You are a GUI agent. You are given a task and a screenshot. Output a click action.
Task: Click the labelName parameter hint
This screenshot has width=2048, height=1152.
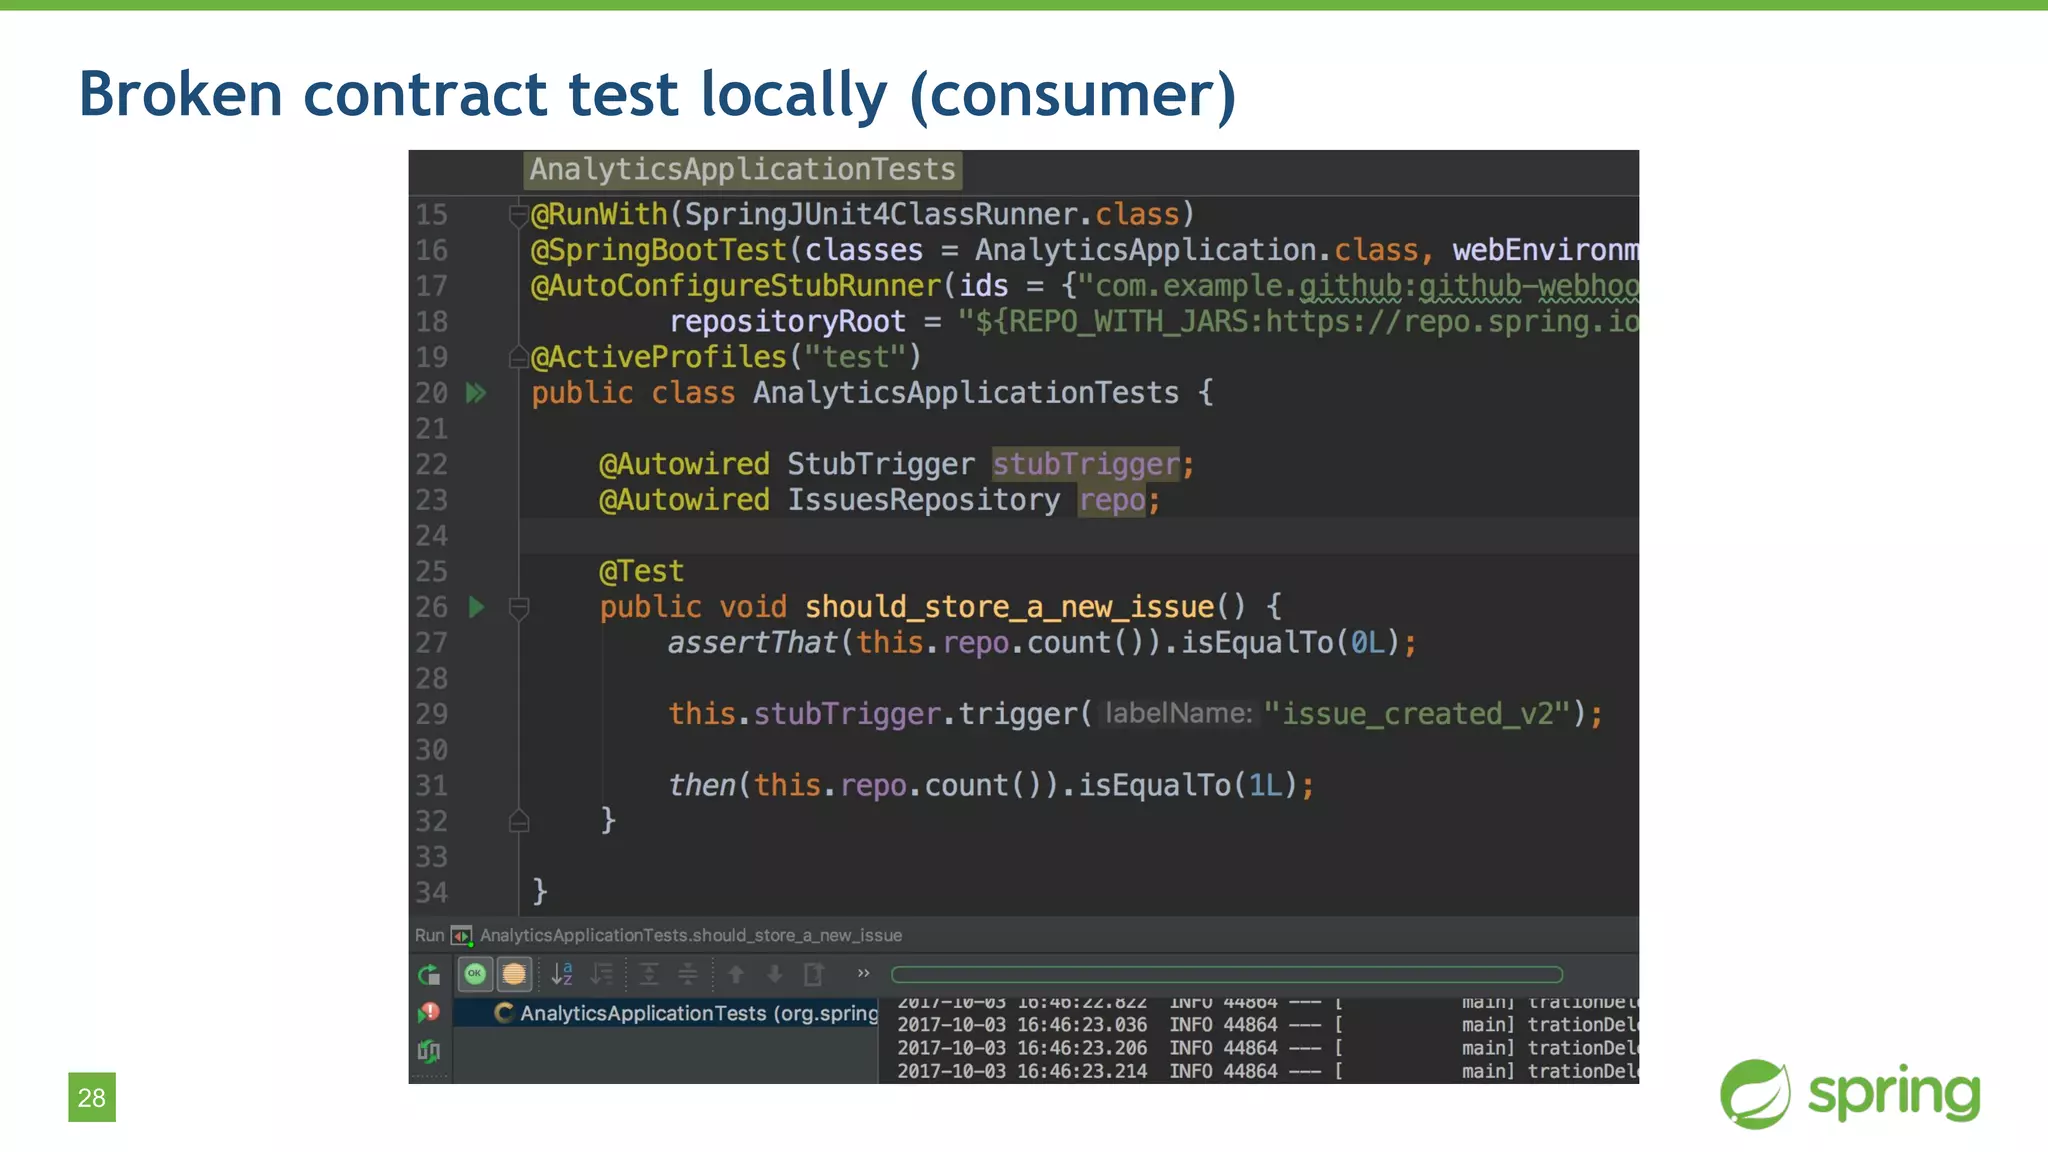[1177, 713]
